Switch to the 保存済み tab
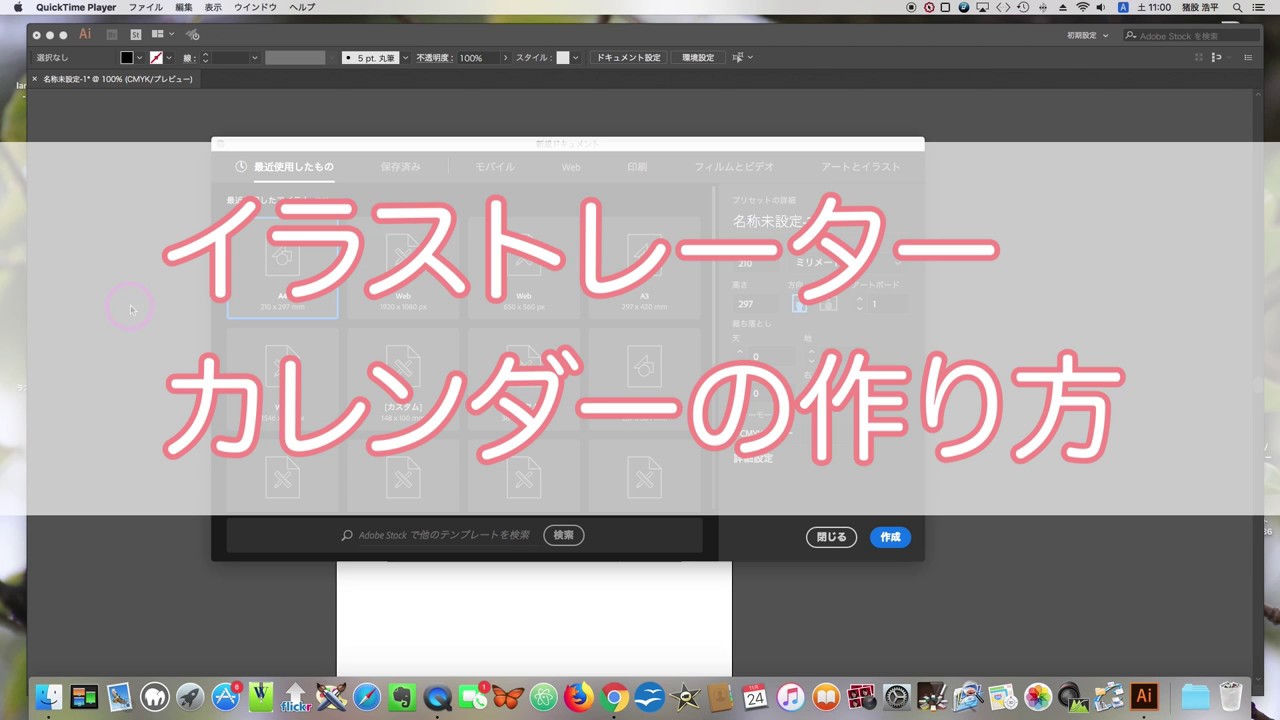The width and height of the screenshot is (1280, 720). click(400, 167)
